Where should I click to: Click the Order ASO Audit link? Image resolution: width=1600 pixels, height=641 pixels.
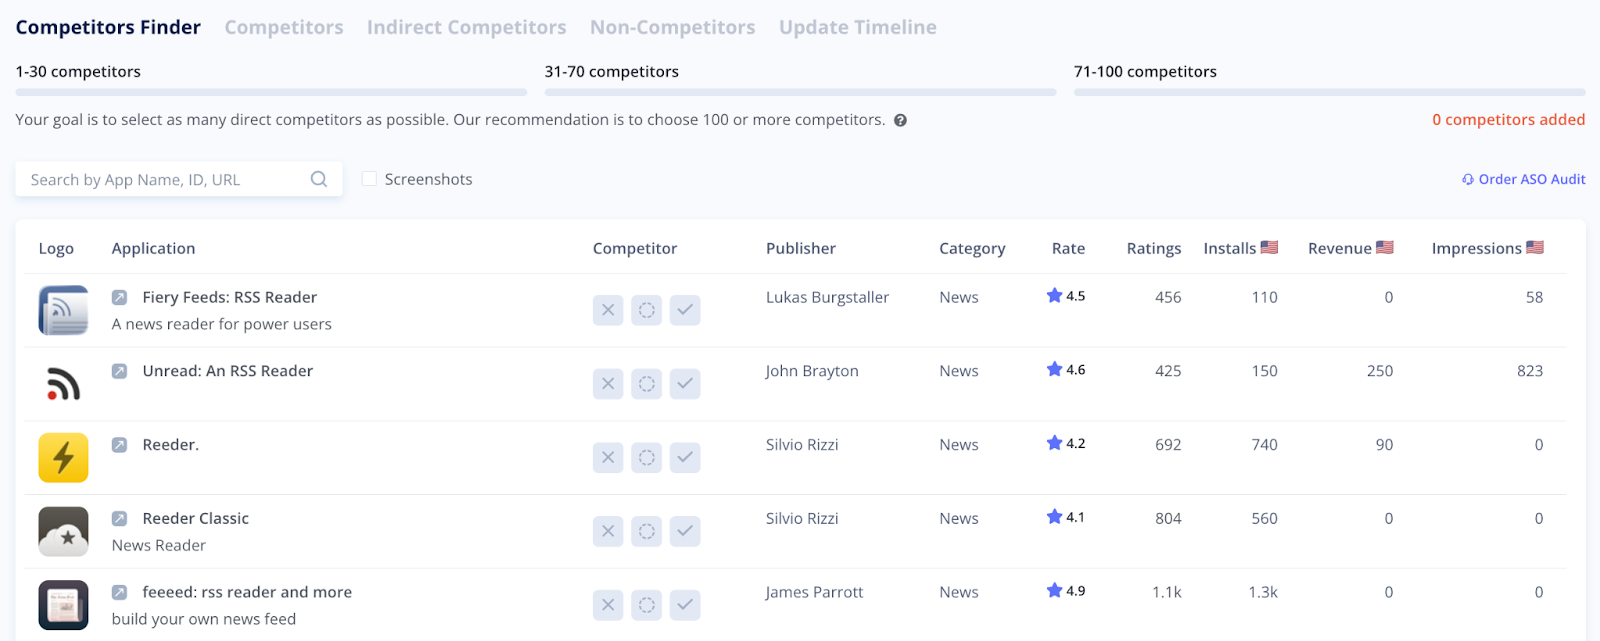1523,179
